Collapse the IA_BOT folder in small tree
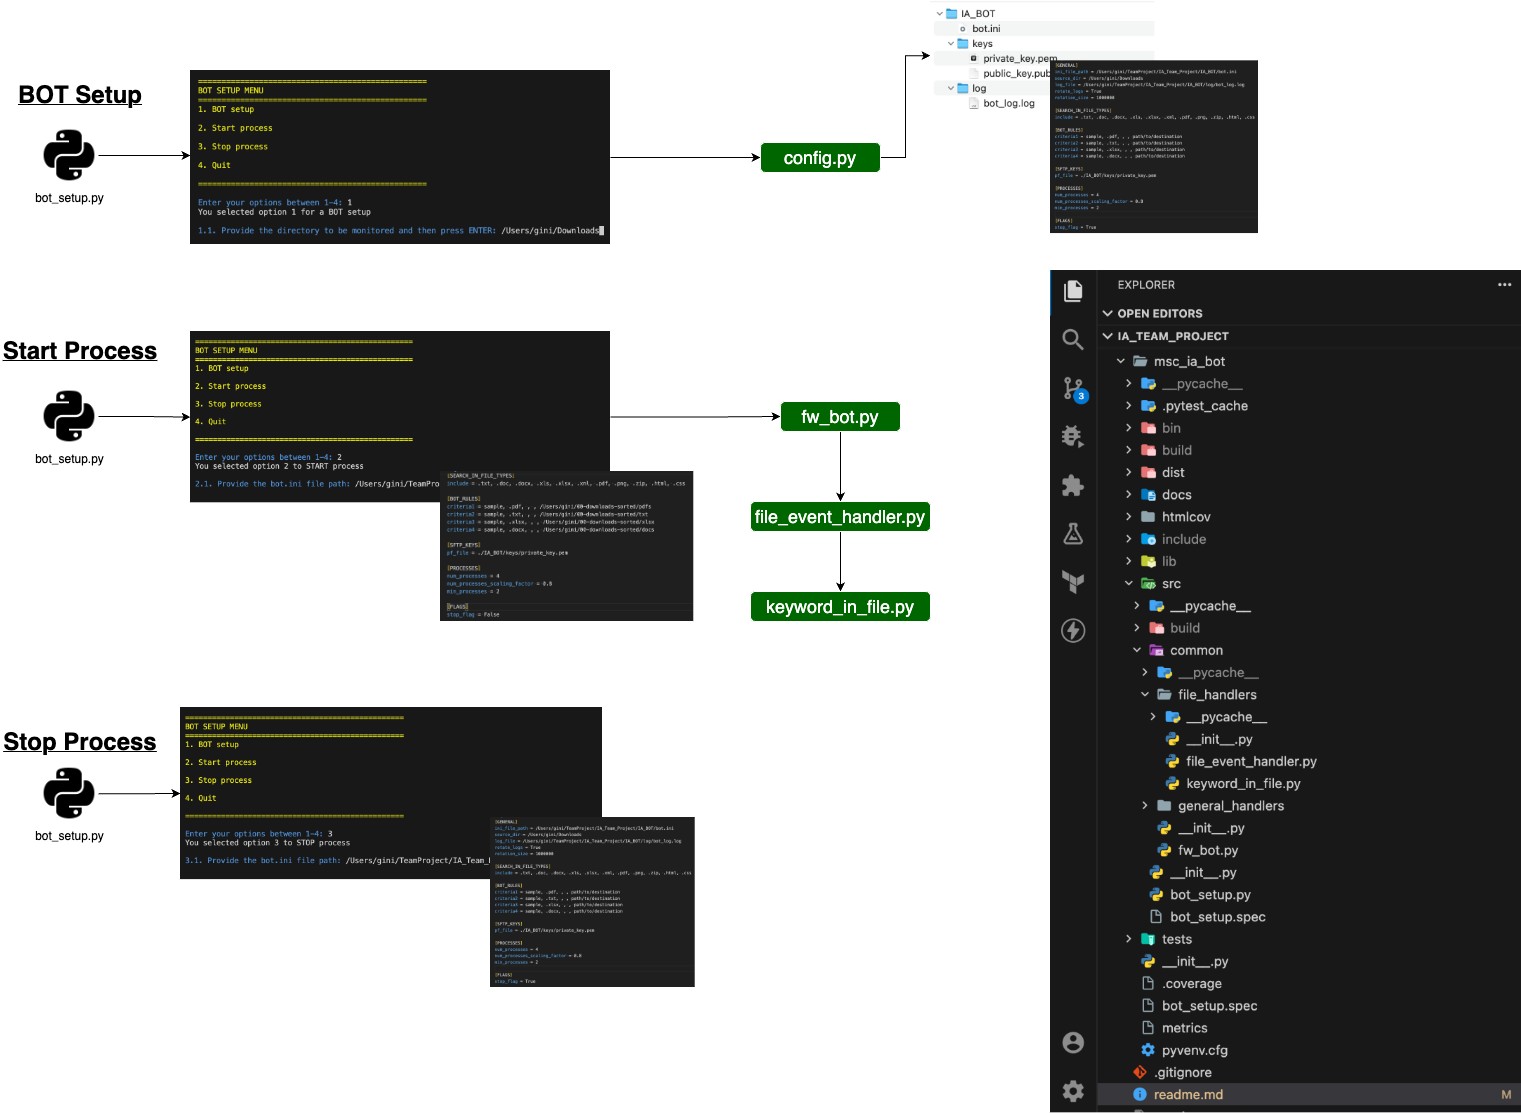Image resolution: width=1521 pixels, height=1113 pixels. pos(939,14)
